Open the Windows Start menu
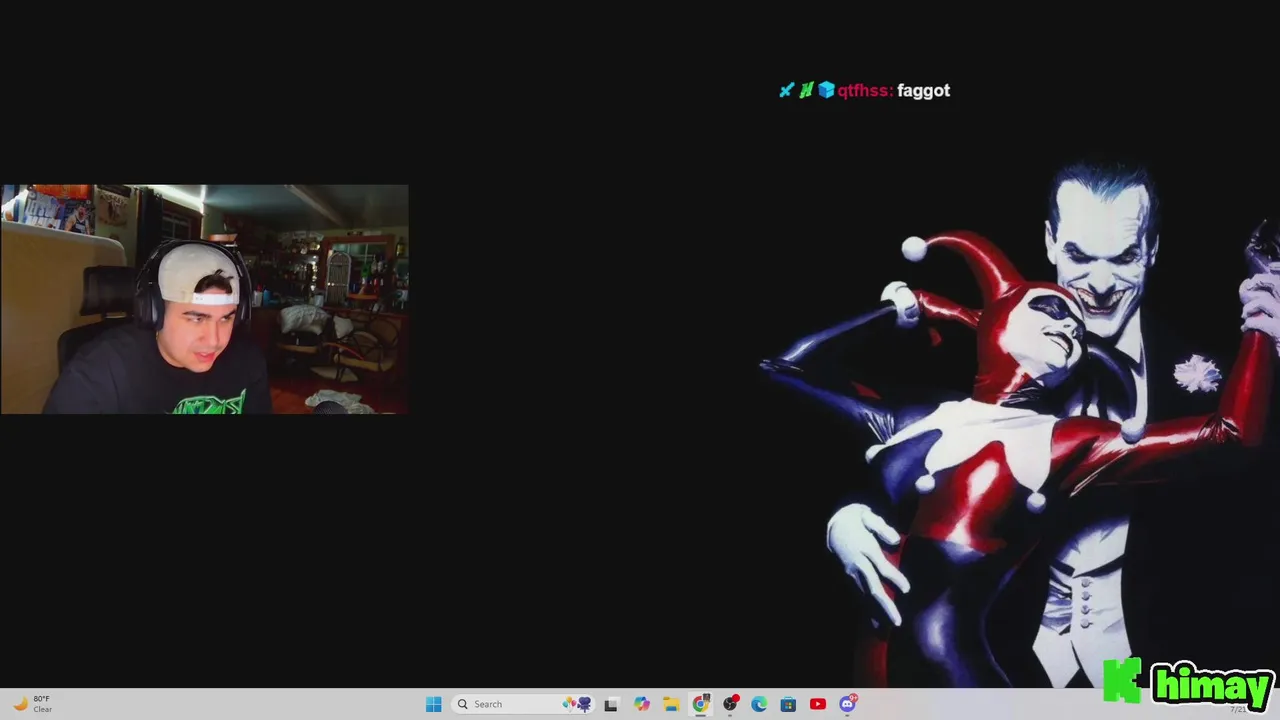The width and height of the screenshot is (1280, 720). tap(433, 704)
